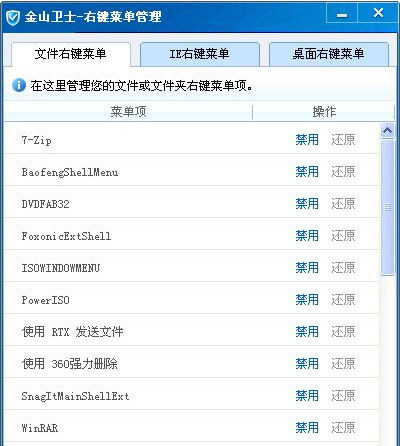This screenshot has width=400, height=446.
Task: Click the vertical scrollbar thumb
Action: pos(387,207)
